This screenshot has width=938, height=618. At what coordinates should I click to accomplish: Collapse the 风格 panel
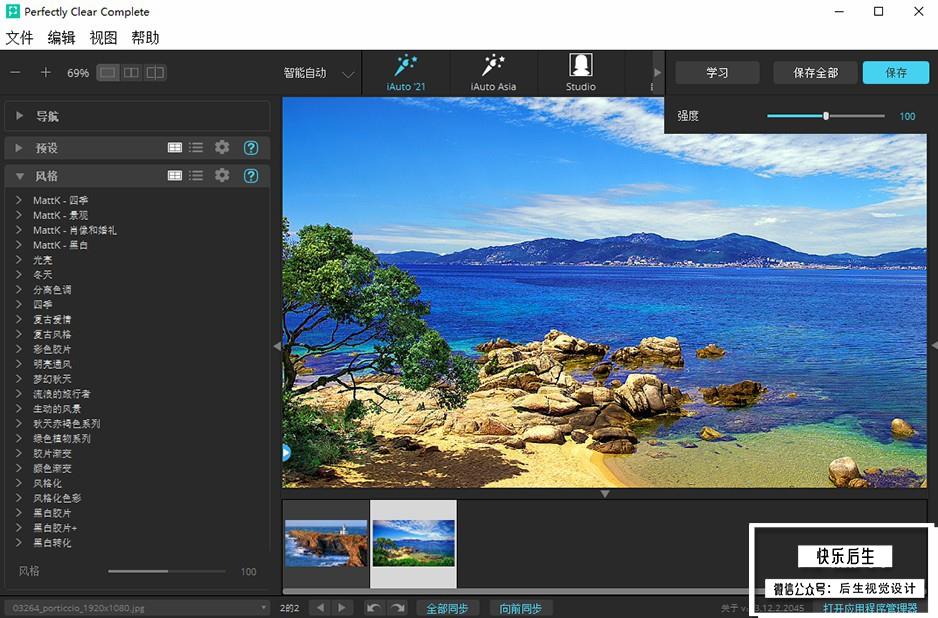[x=19, y=176]
